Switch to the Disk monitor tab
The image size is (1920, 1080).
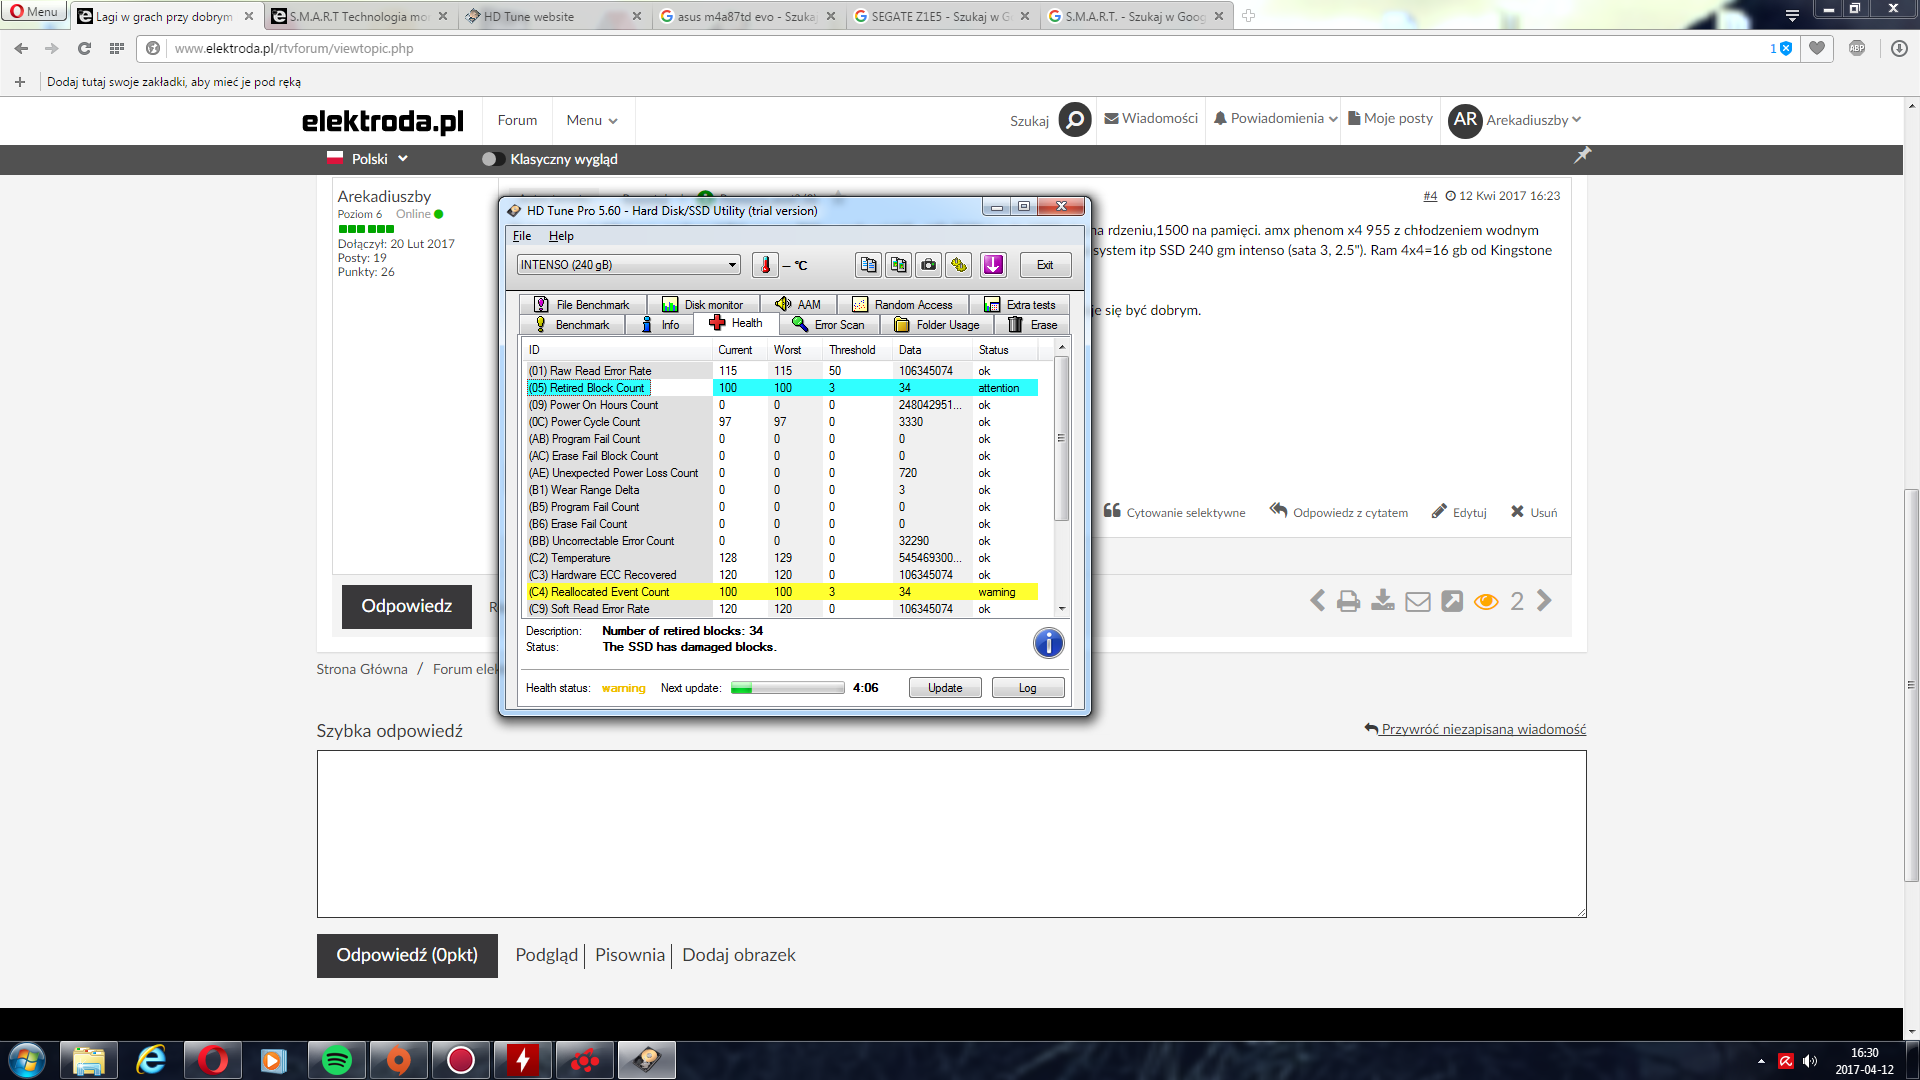pyautogui.click(x=703, y=305)
